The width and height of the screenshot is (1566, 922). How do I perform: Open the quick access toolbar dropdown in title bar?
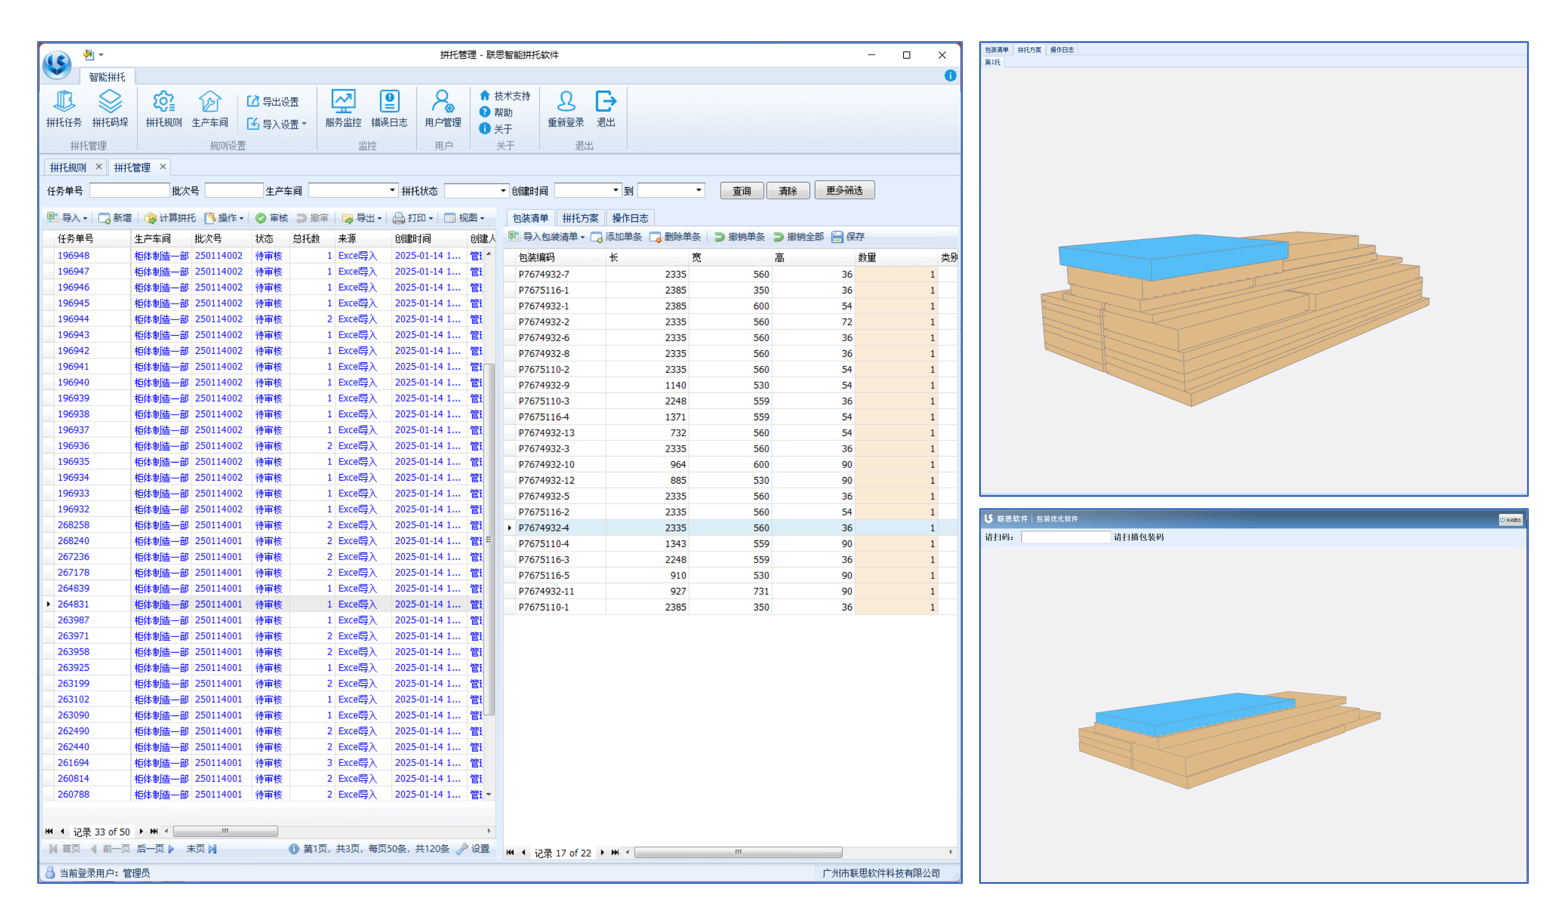pos(101,55)
